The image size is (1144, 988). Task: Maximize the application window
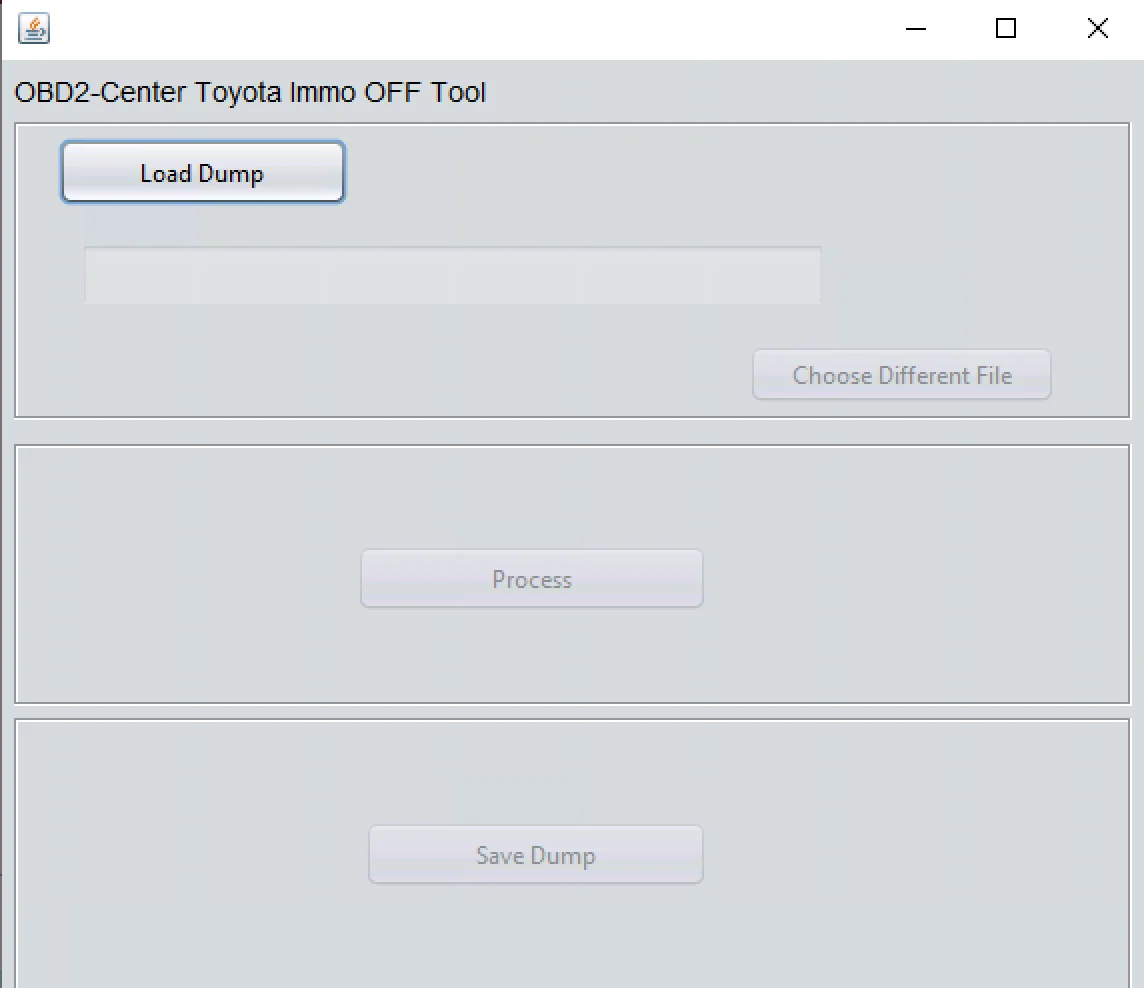click(x=1006, y=29)
